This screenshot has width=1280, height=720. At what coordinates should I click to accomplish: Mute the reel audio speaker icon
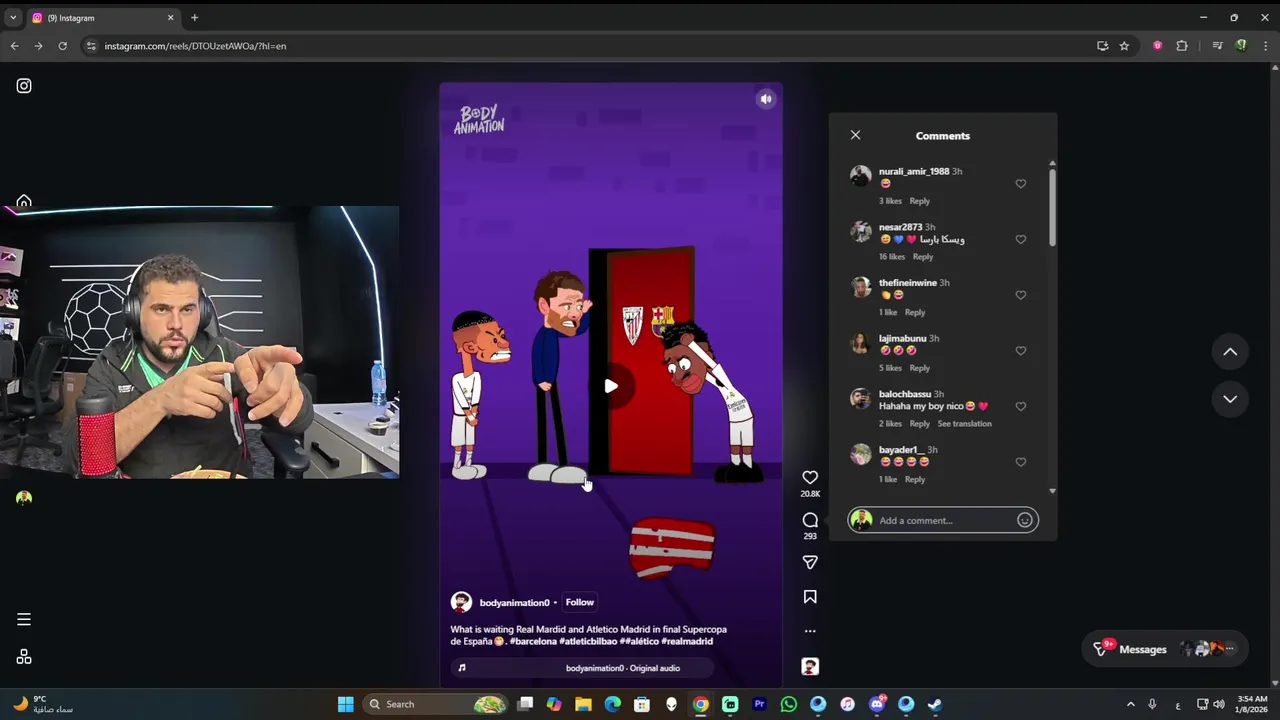click(766, 99)
